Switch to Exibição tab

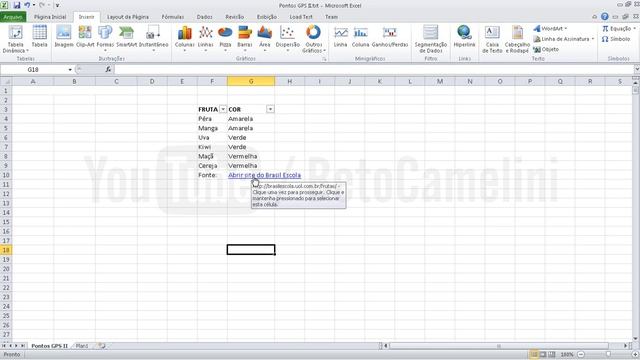tap(267, 17)
